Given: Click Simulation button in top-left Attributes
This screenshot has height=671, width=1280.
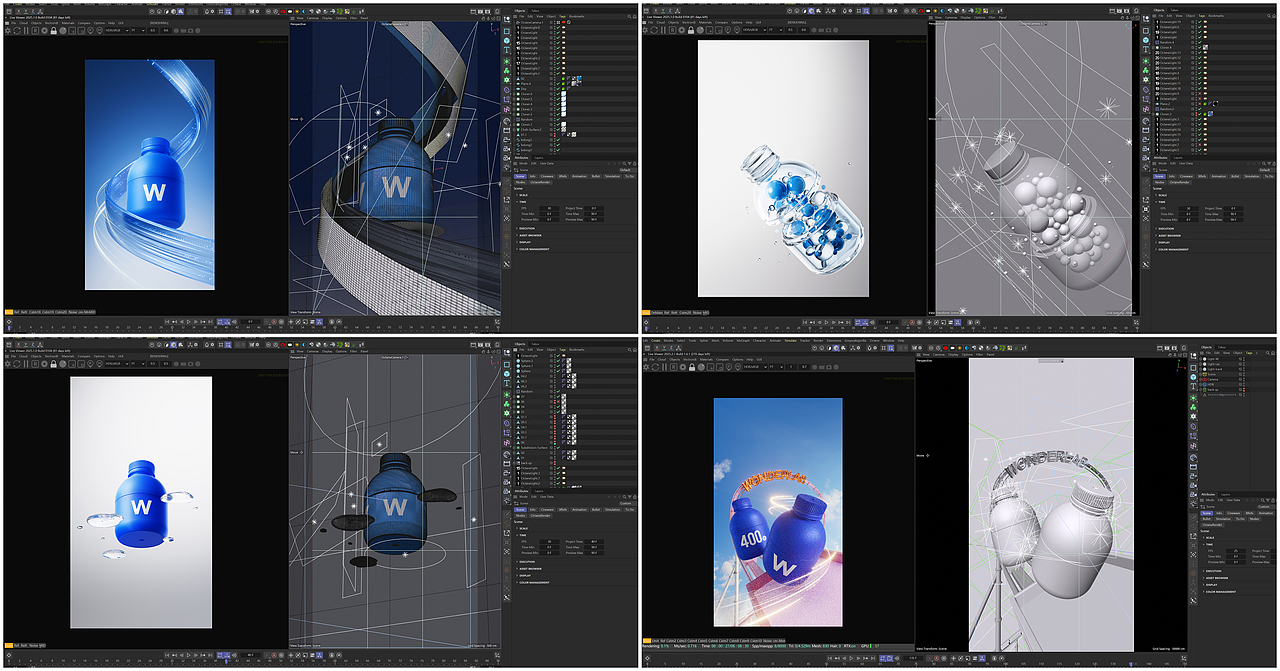Looking at the screenshot, I should [x=612, y=176].
